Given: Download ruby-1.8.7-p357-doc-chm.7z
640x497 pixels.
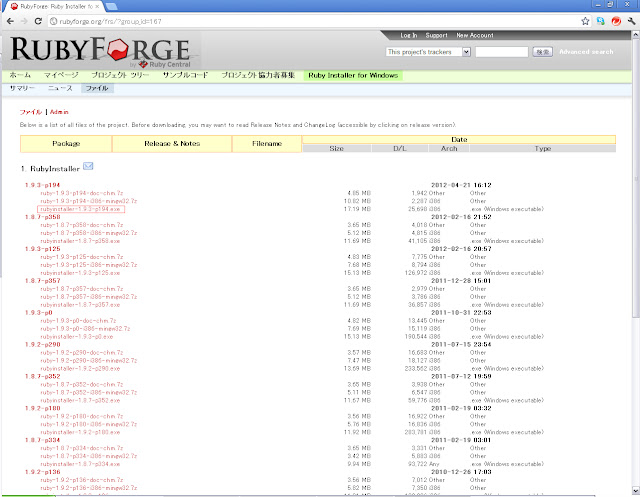Looking at the screenshot, I should click(82, 288).
